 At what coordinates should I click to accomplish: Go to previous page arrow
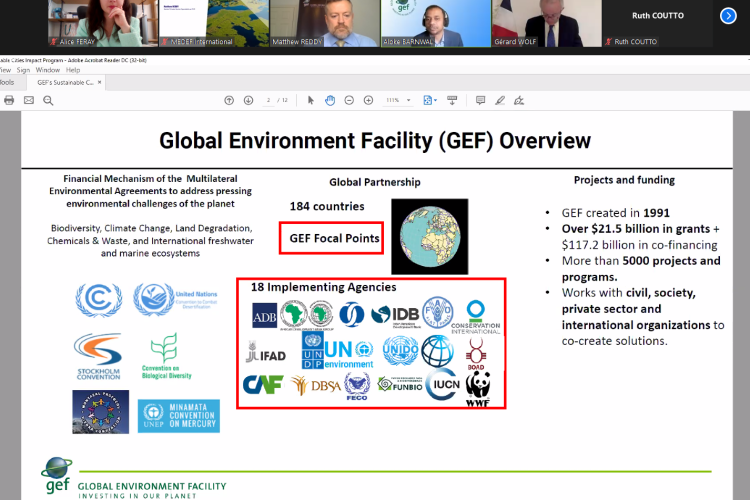pyautogui.click(x=229, y=100)
